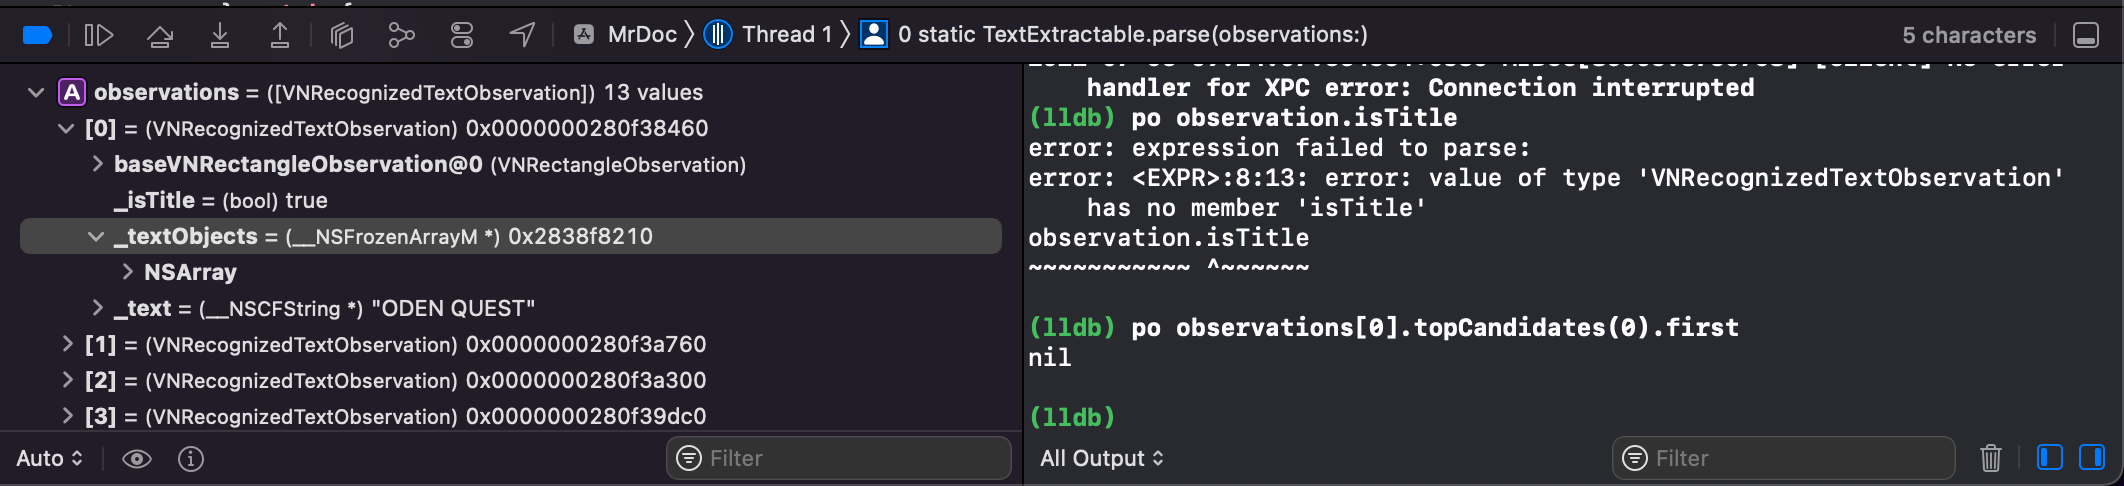This screenshot has width=2124, height=486.
Task: Open the All Output dropdown
Action: (1101, 458)
